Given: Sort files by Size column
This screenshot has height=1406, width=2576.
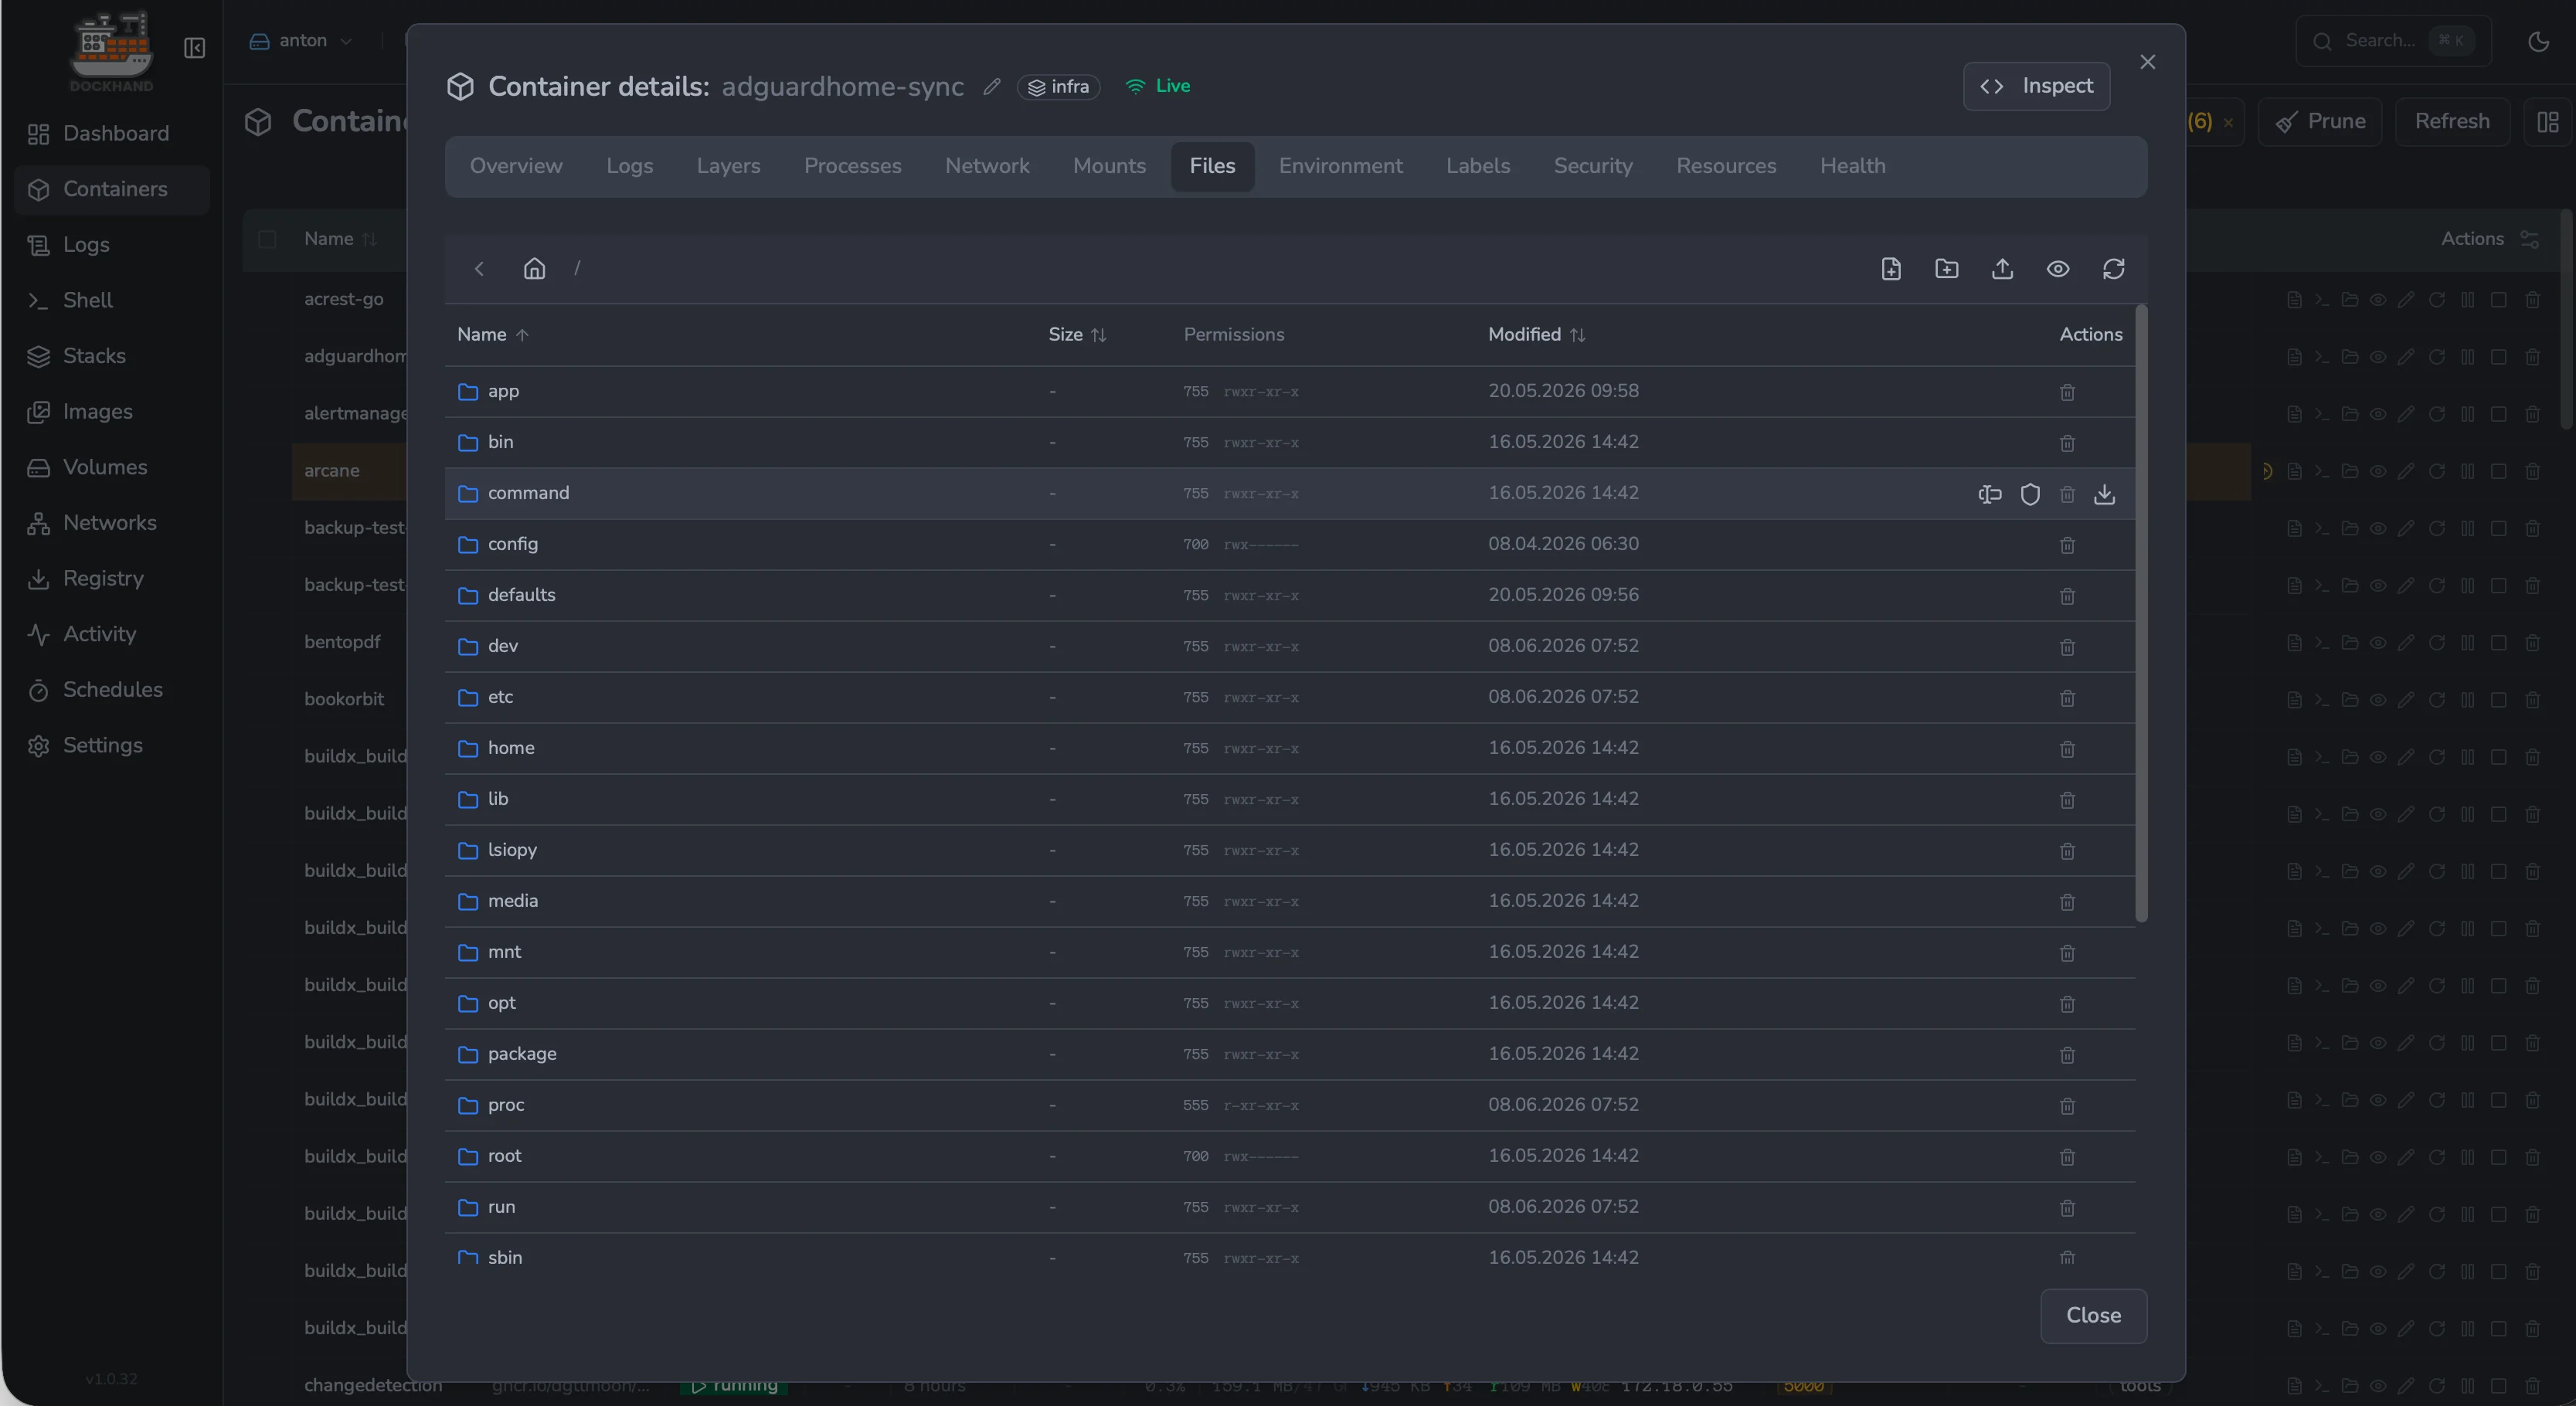Looking at the screenshot, I should (1077, 335).
